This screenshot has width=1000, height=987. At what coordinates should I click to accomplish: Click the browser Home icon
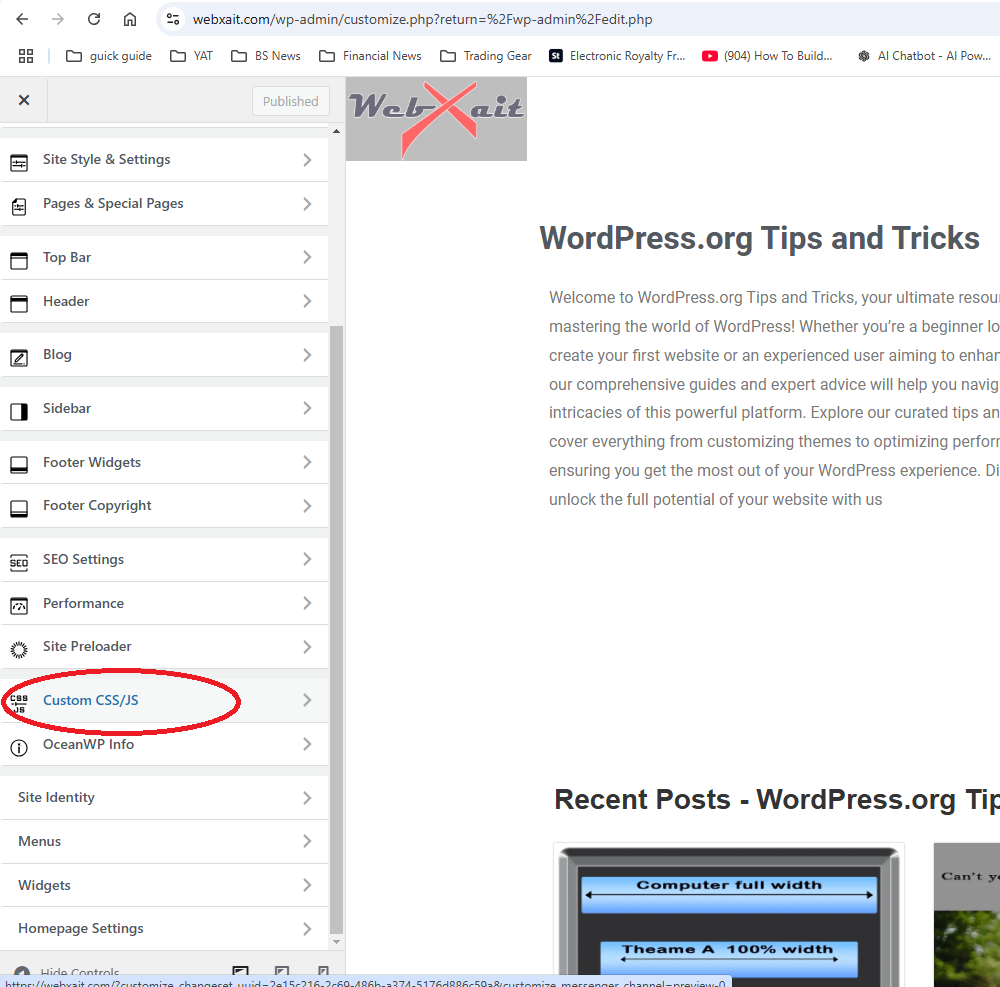pos(129,19)
